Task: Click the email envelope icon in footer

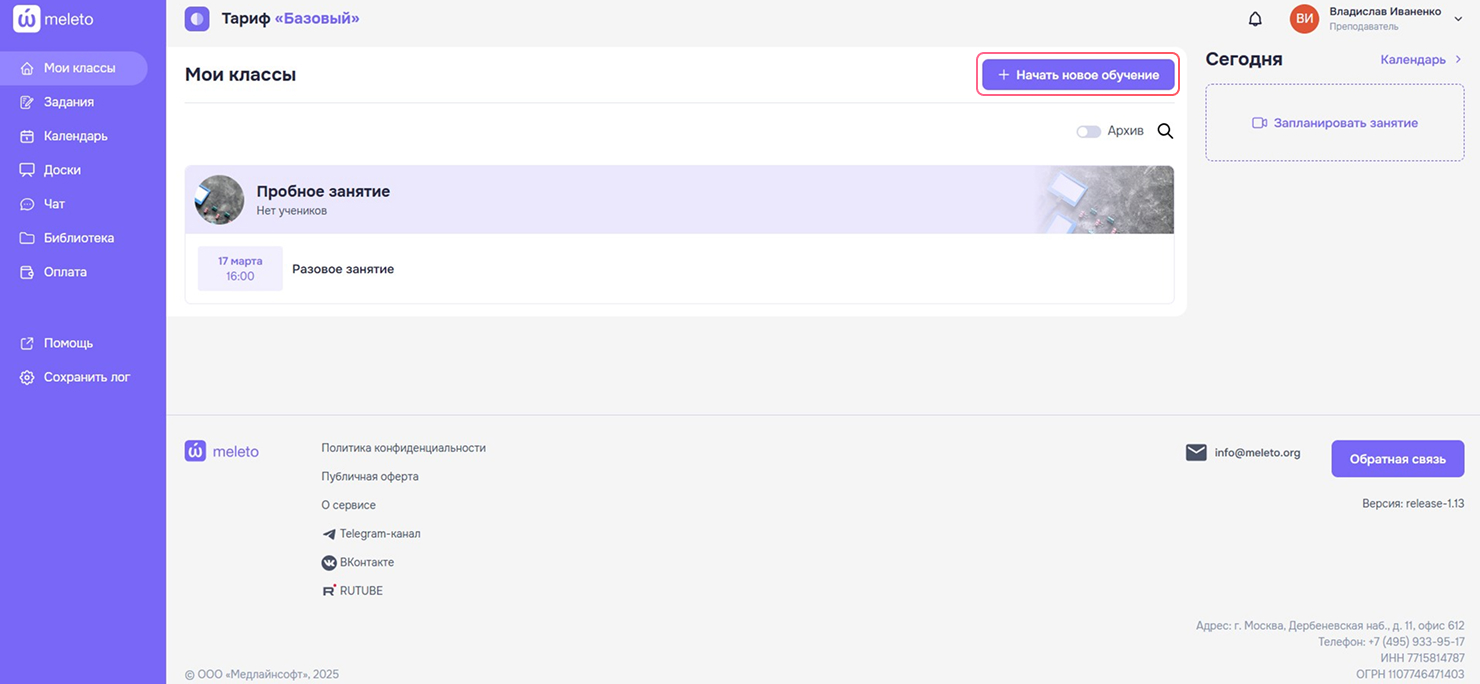Action: 1196,453
